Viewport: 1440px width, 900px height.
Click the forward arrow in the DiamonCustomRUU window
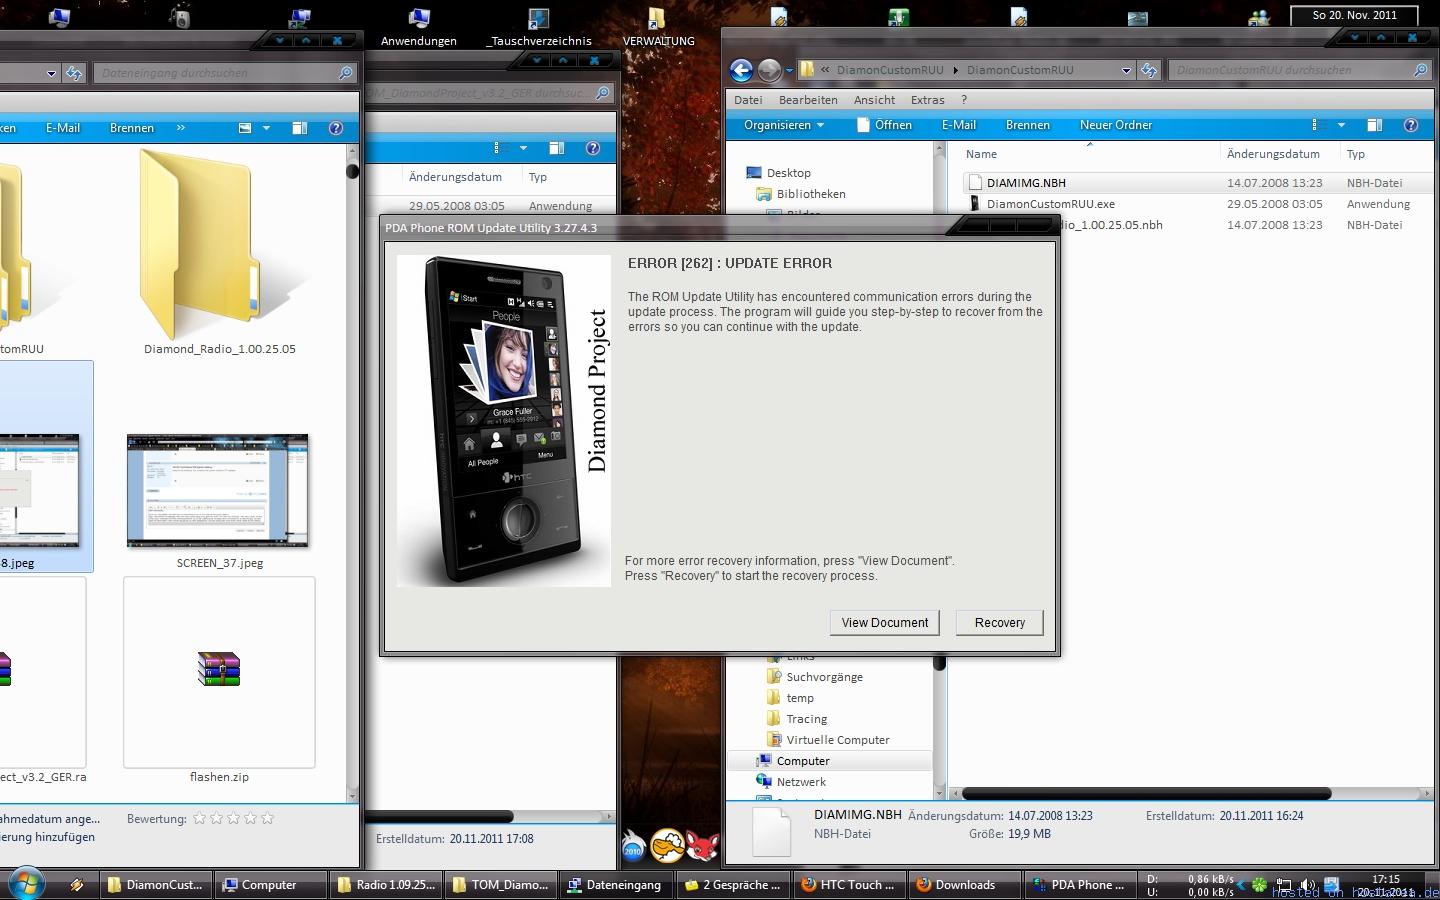pyautogui.click(x=769, y=70)
